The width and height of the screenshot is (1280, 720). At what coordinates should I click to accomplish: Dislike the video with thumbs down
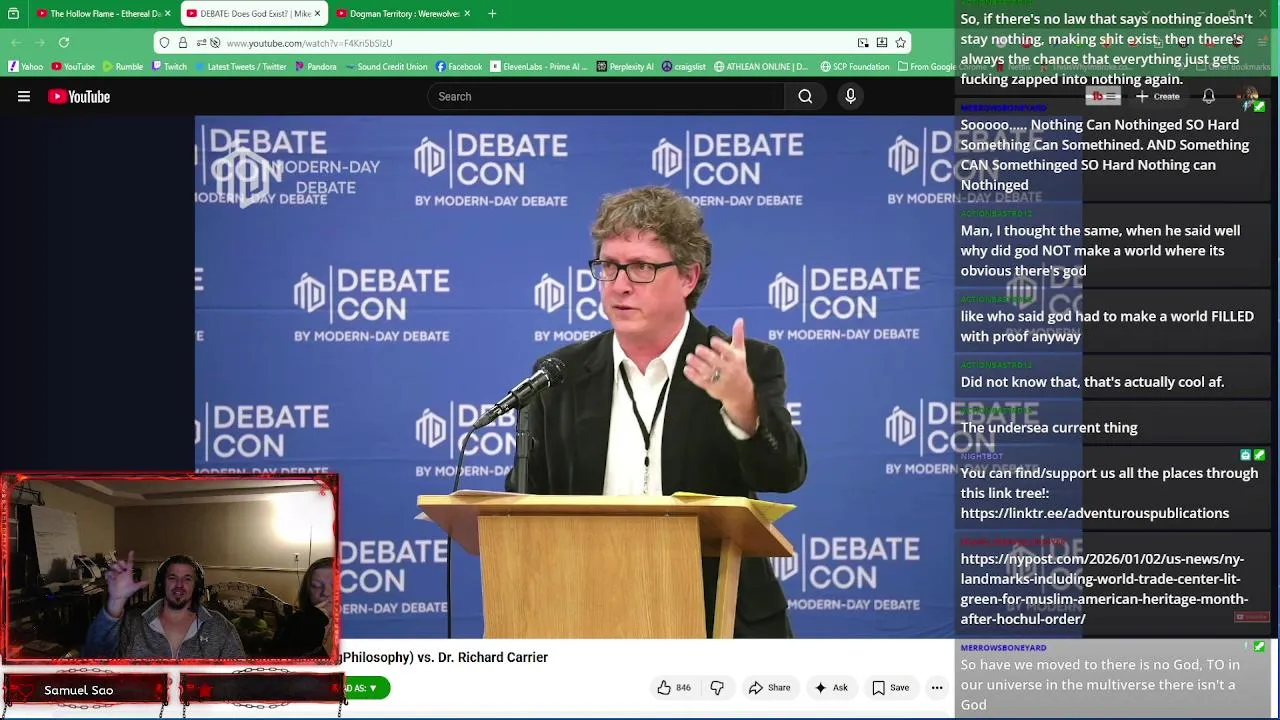(717, 688)
